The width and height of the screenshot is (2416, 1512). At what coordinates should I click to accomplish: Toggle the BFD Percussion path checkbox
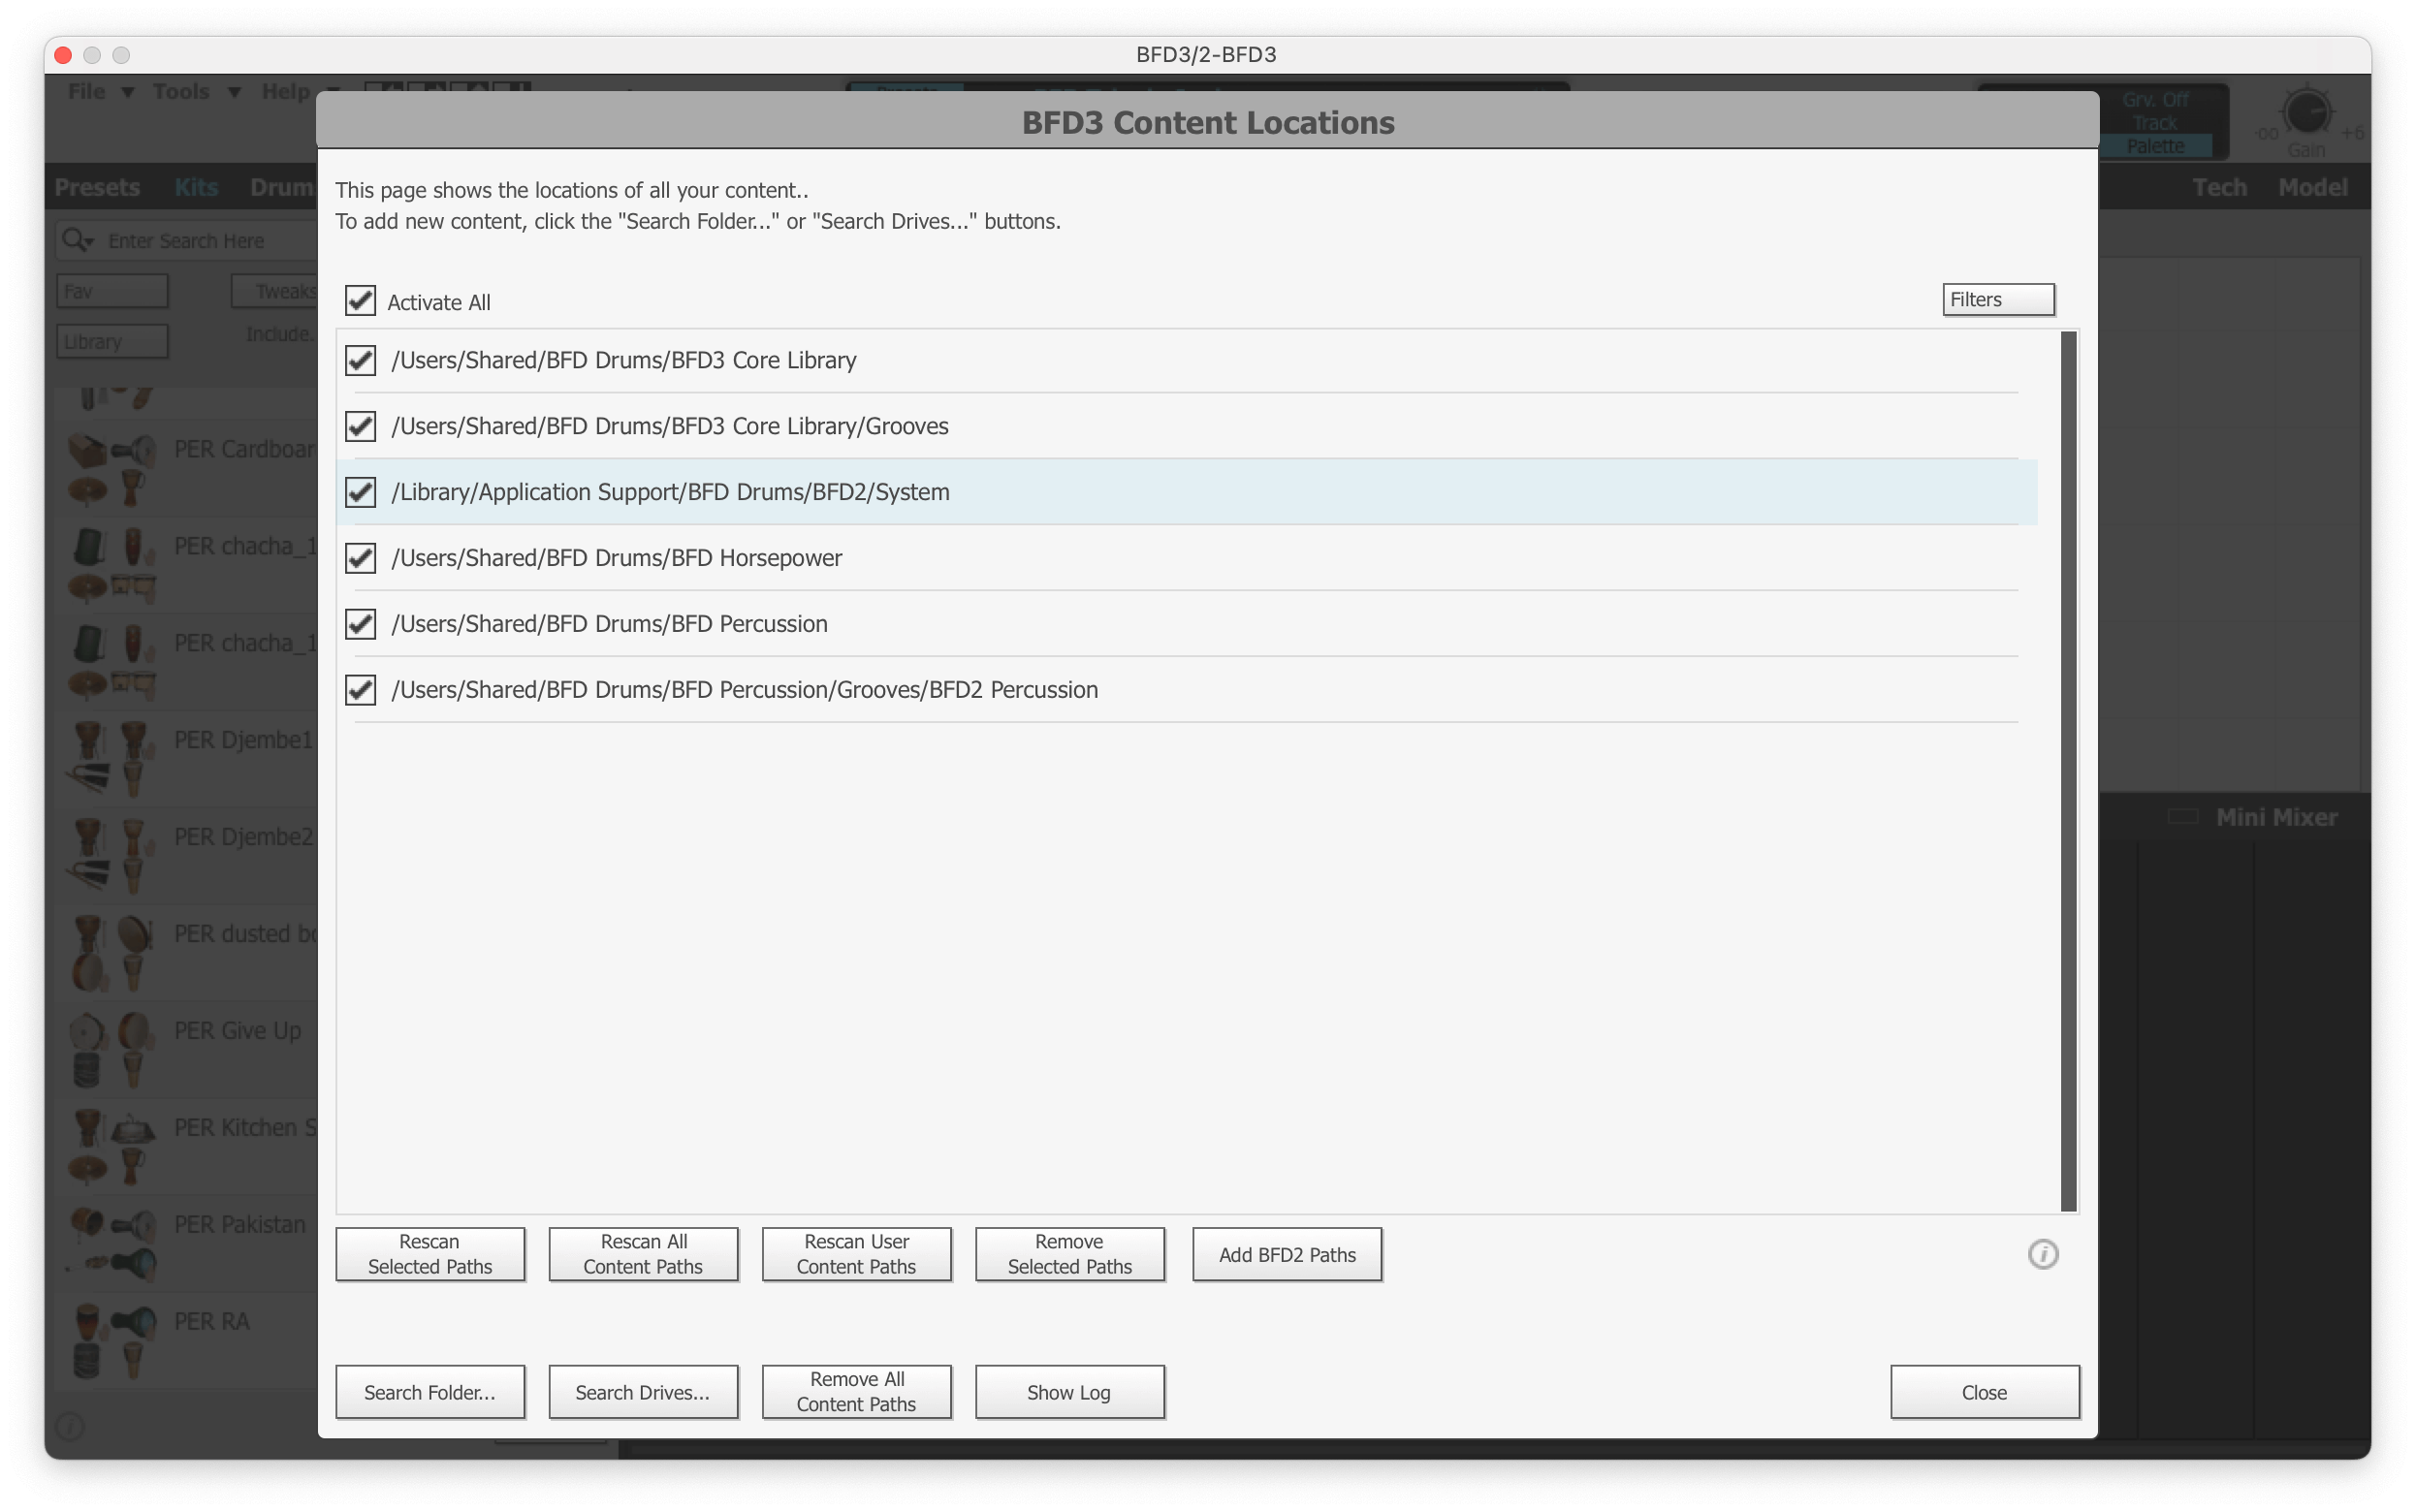coord(360,624)
